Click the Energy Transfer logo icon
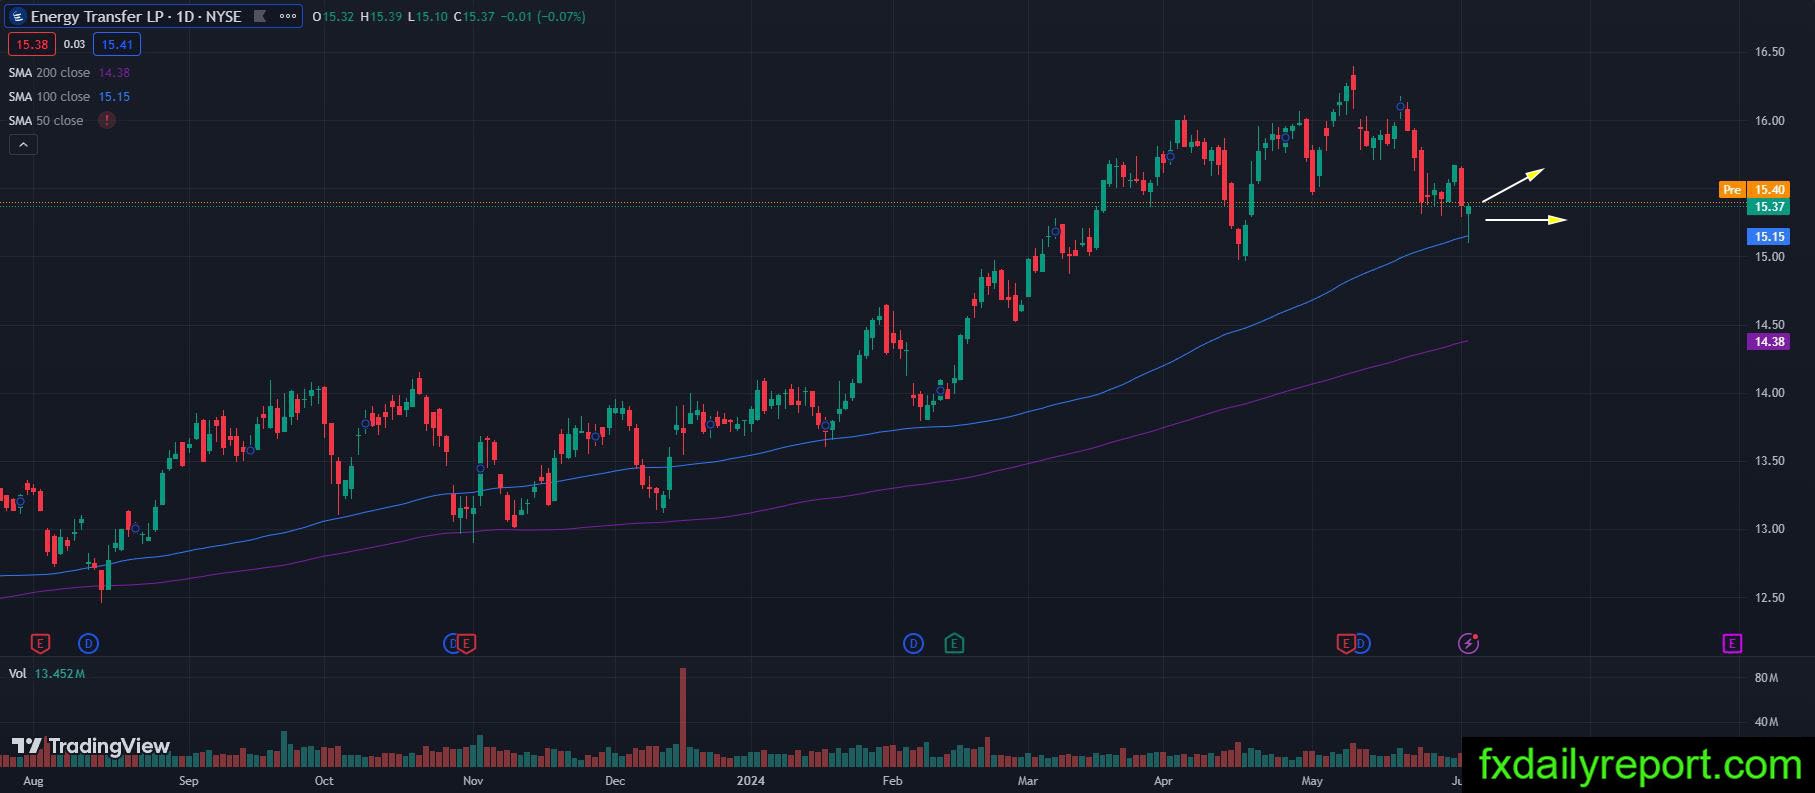 [17, 16]
